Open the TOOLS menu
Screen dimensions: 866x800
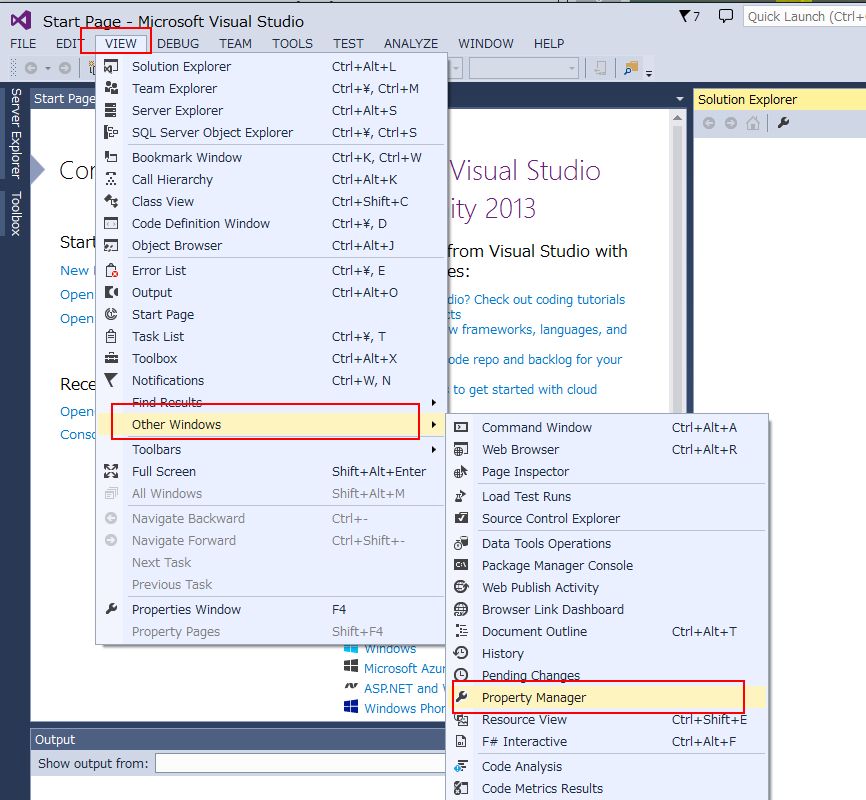point(292,44)
